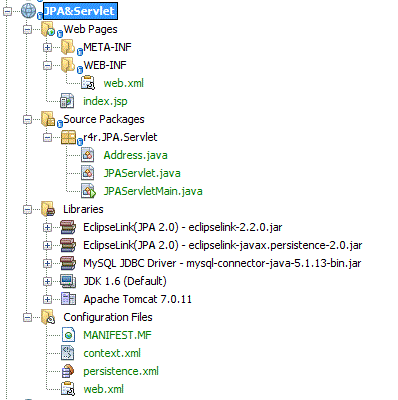The height and width of the screenshot is (400, 398).
Task: Click the Libraries folder icon
Action: point(48,209)
